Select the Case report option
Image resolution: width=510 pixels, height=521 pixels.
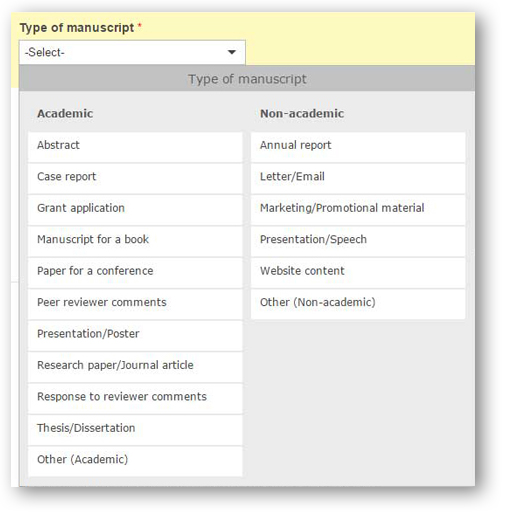[x=135, y=178]
